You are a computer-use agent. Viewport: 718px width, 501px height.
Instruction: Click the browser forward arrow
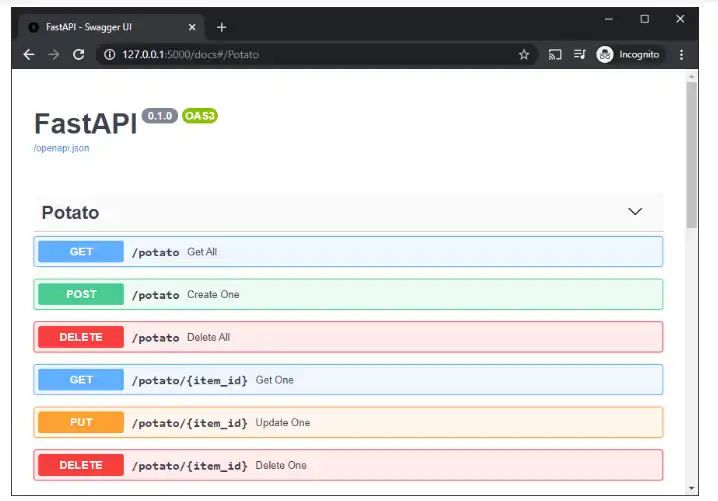click(x=53, y=55)
